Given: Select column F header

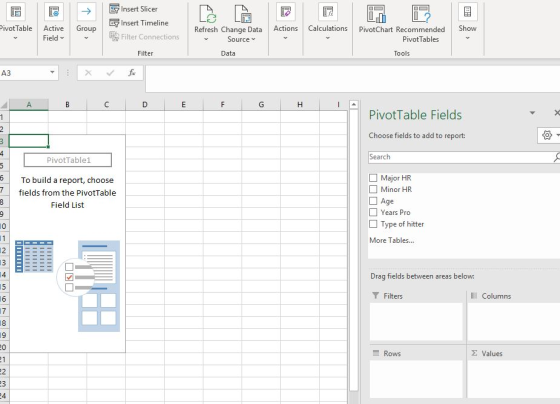Looking at the screenshot, I should 222,105.
